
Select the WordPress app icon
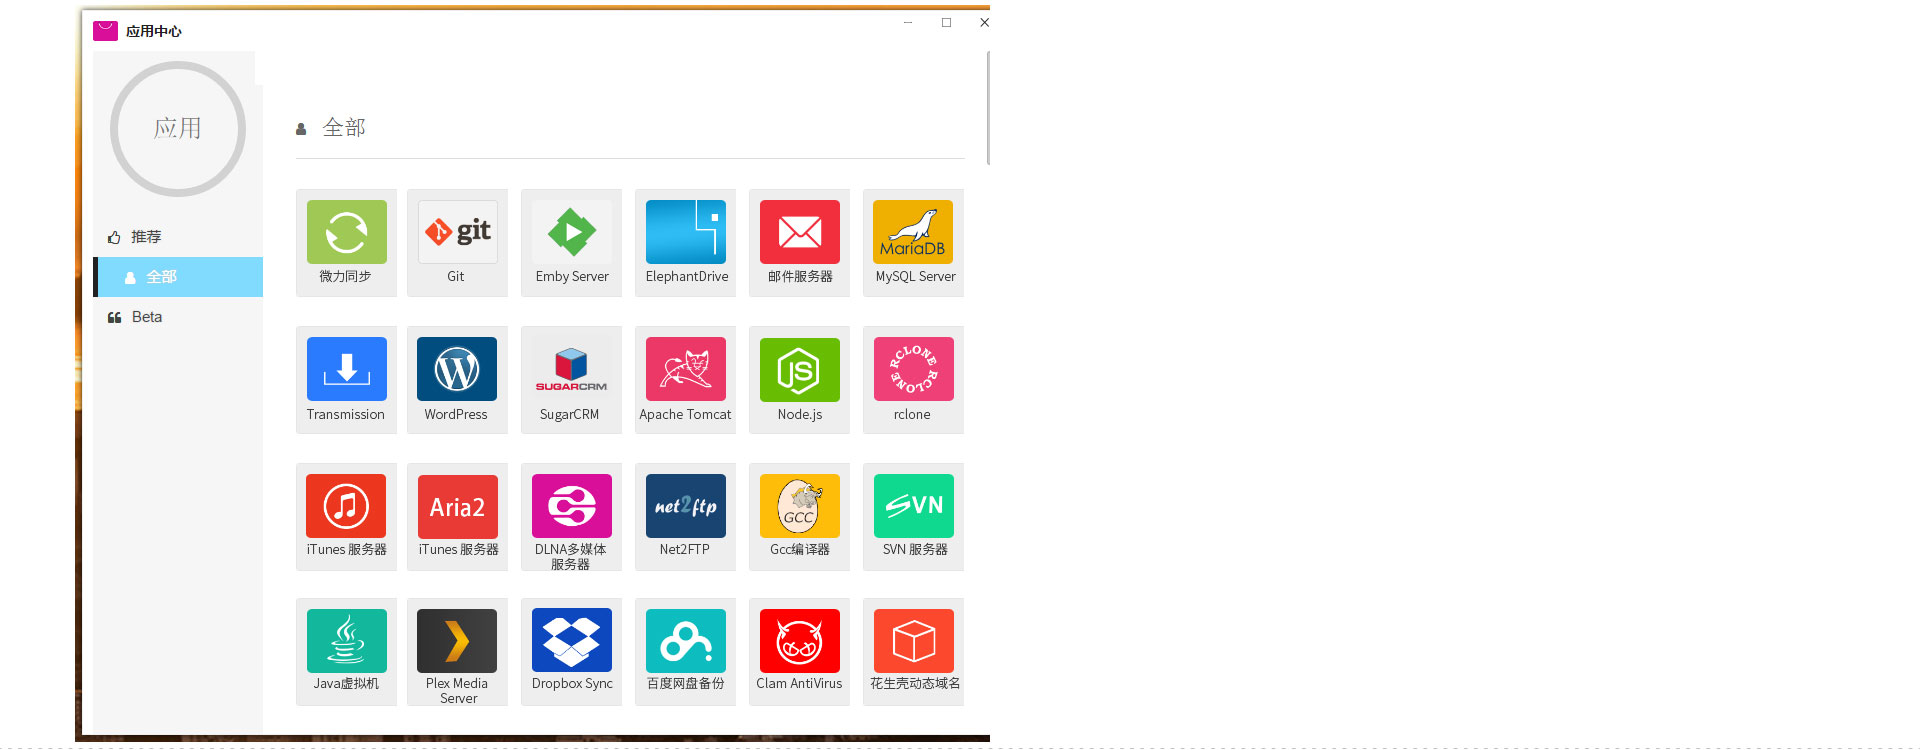(x=457, y=369)
